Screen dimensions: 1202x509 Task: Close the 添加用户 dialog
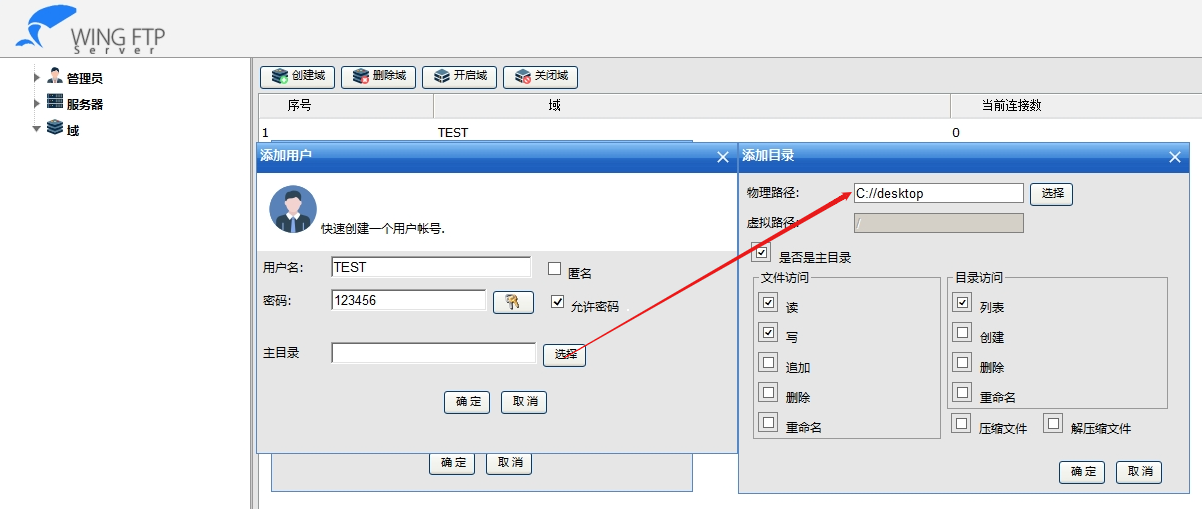point(723,156)
